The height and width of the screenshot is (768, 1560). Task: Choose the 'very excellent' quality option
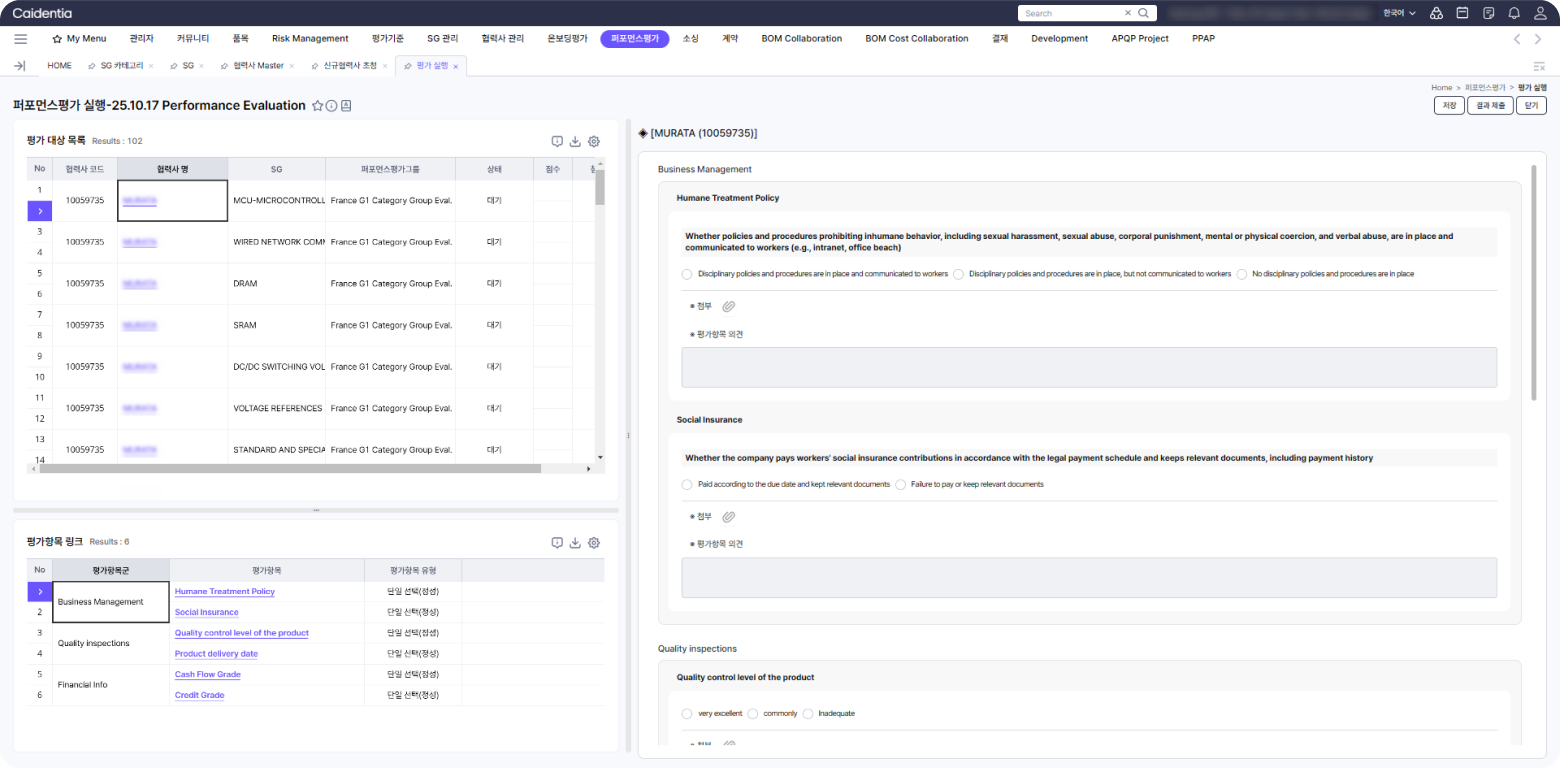[687, 713]
